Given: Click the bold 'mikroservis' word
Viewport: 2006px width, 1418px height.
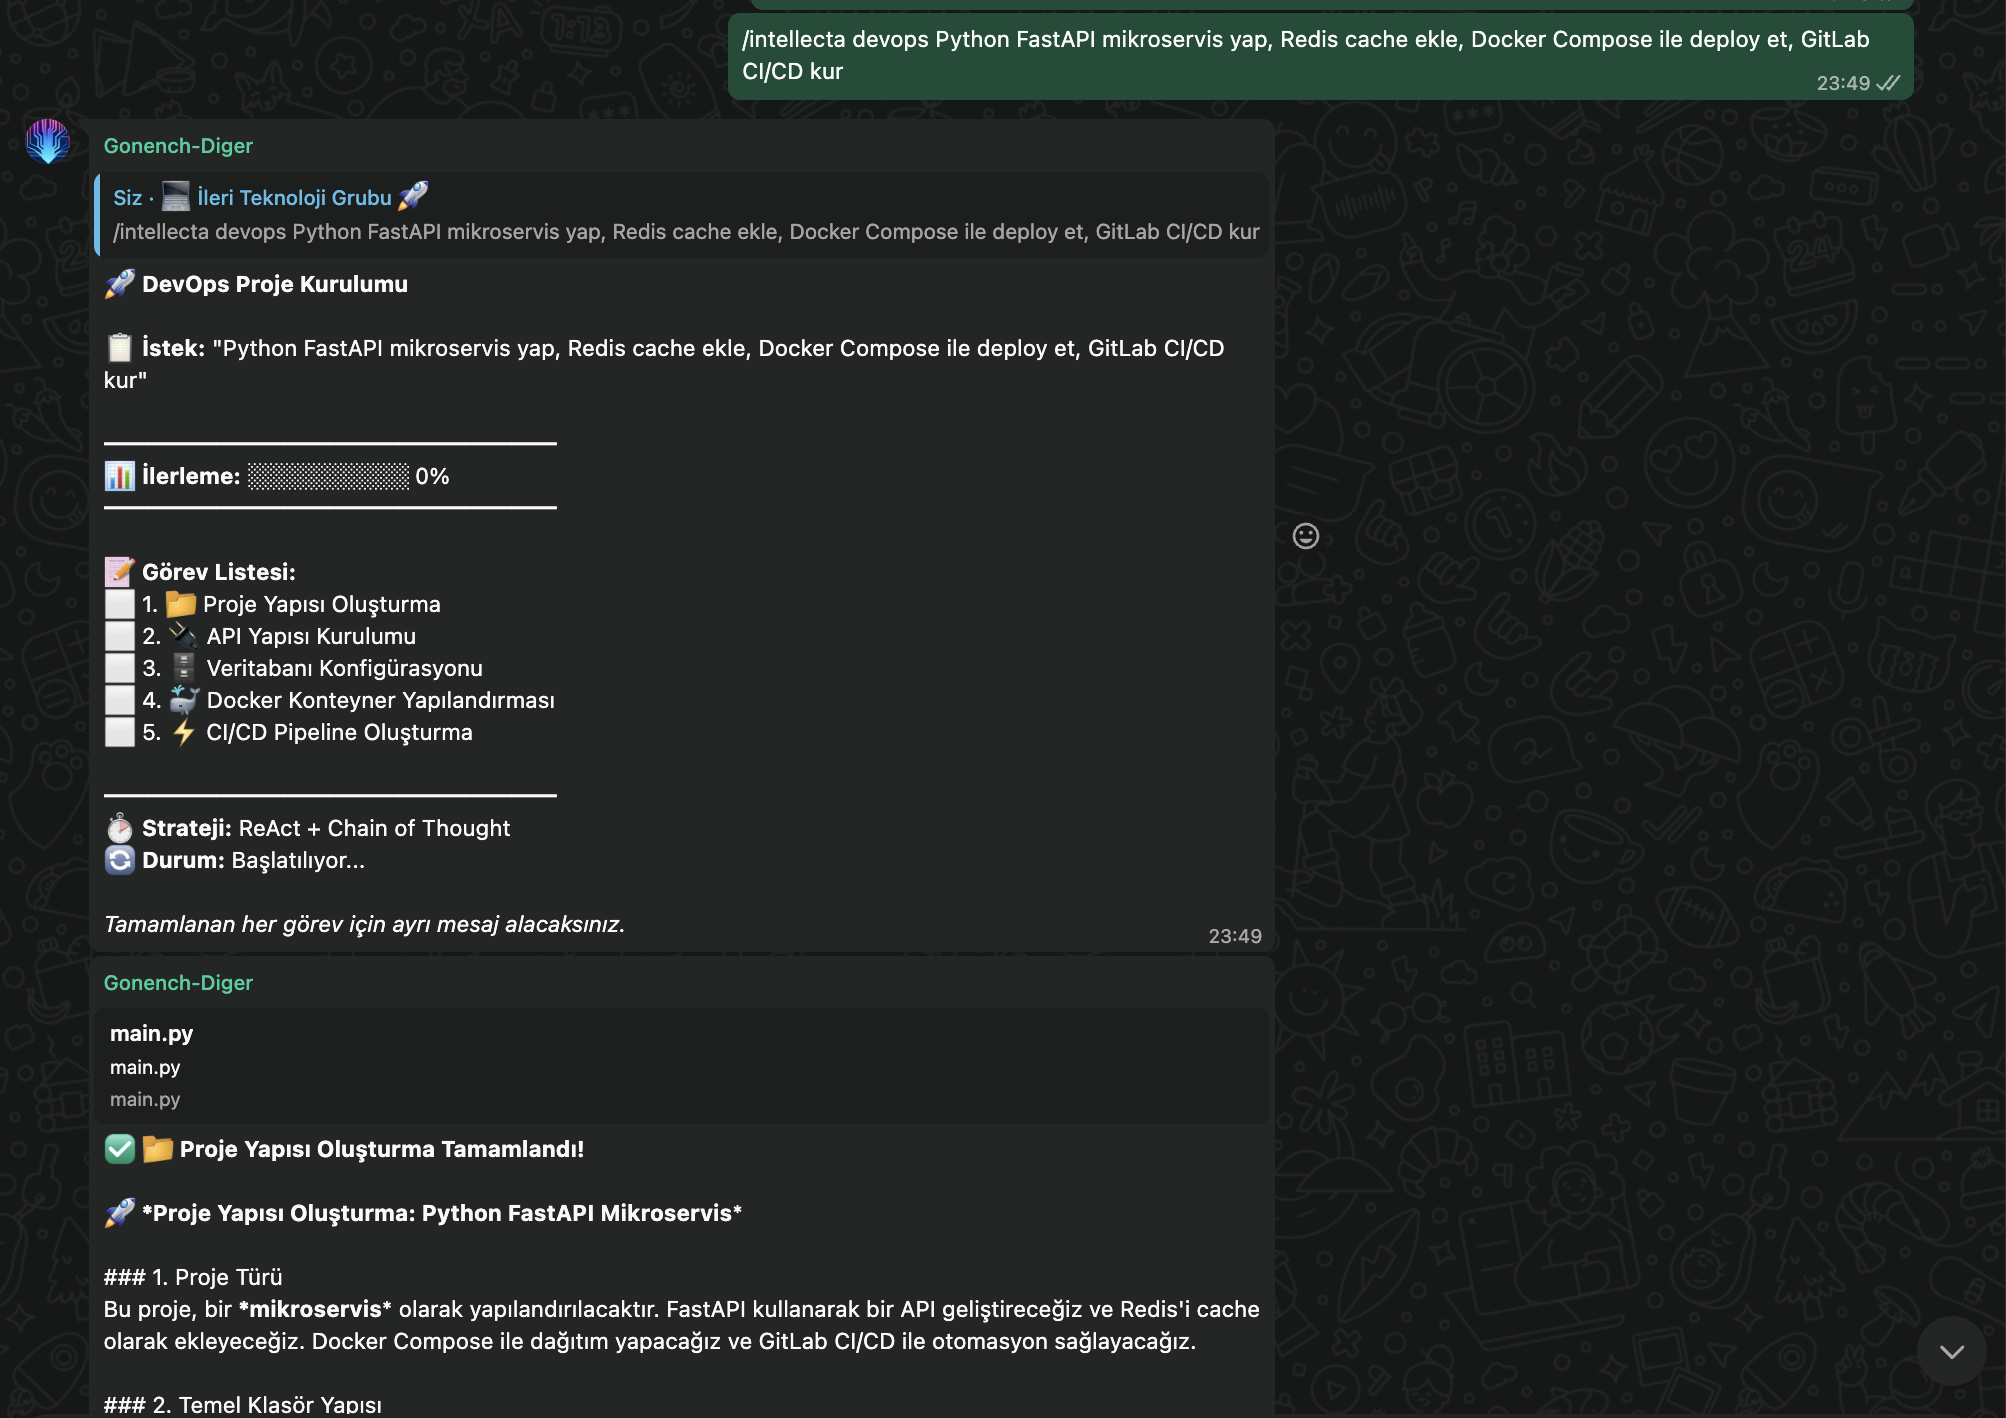Looking at the screenshot, I should [315, 1309].
